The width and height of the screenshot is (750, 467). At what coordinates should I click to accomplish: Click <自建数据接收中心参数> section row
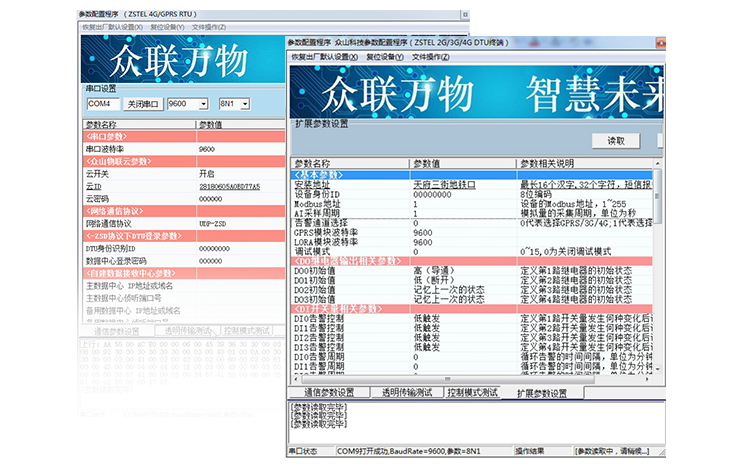point(184,274)
